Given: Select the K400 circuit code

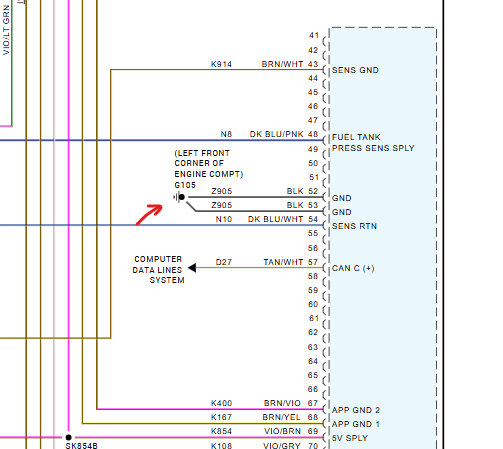Looking at the screenshot, I should [x=221, y=403].
